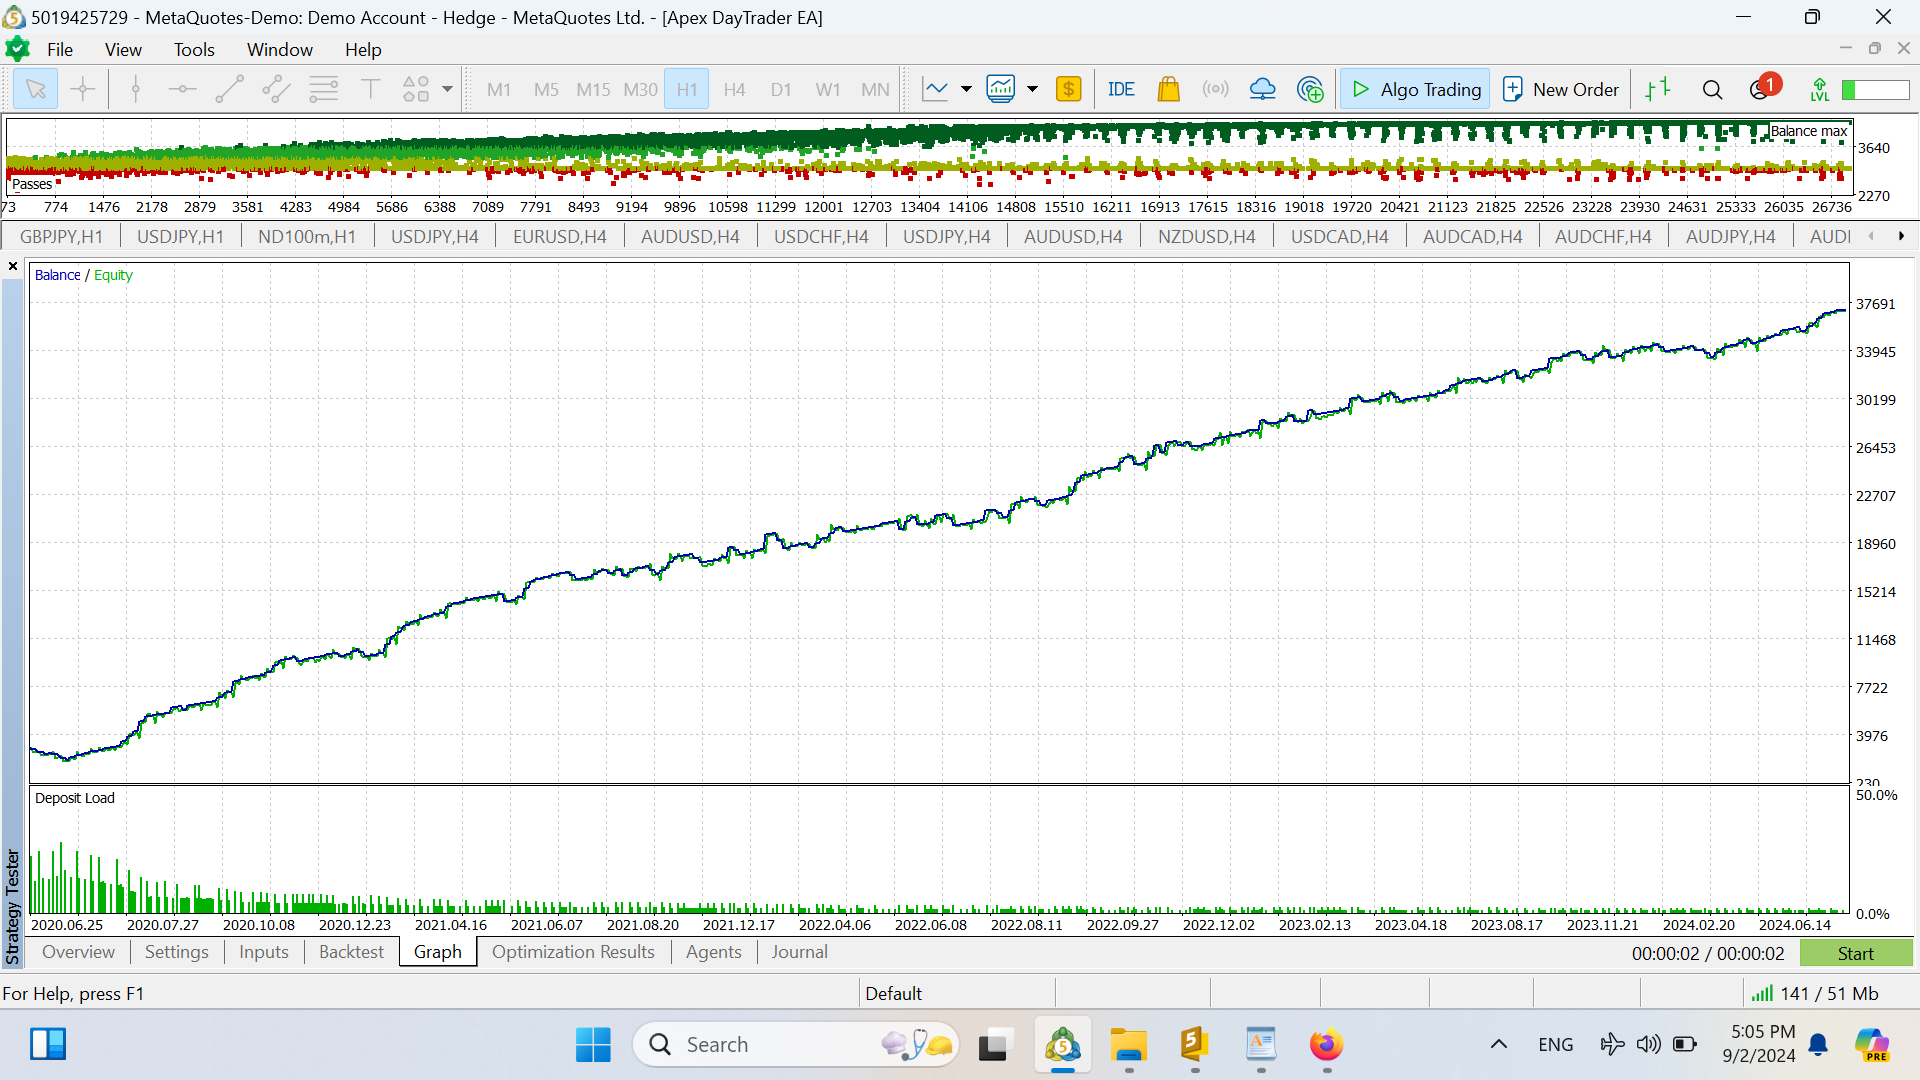Toggle Algo Trading on
Viewport: 1920px width, 1080px height.
[x=1413, y=88]
